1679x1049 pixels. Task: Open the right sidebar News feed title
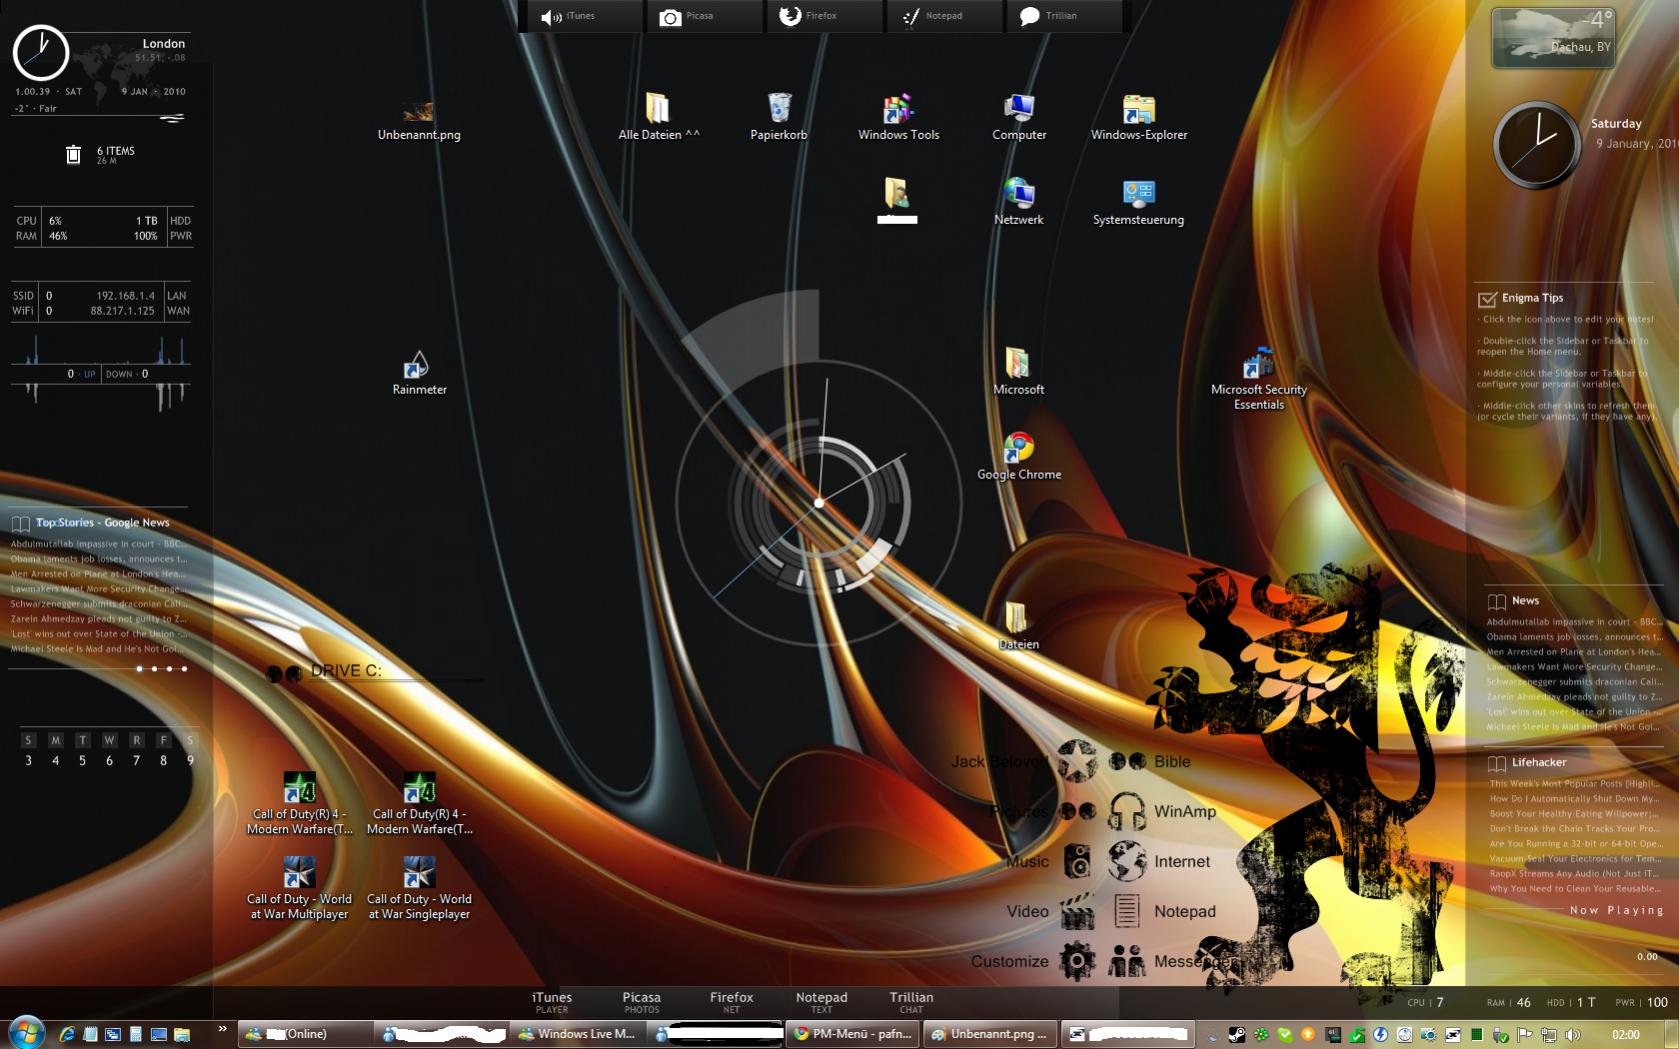pyautogui.click(x=1525, y=601)
